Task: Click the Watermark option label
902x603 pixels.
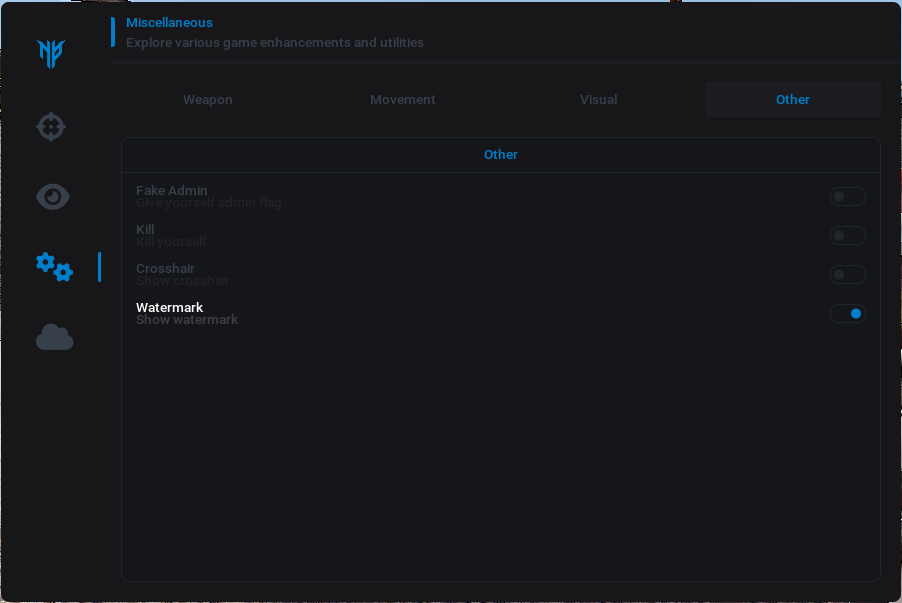Action: (x=169, y=307)
